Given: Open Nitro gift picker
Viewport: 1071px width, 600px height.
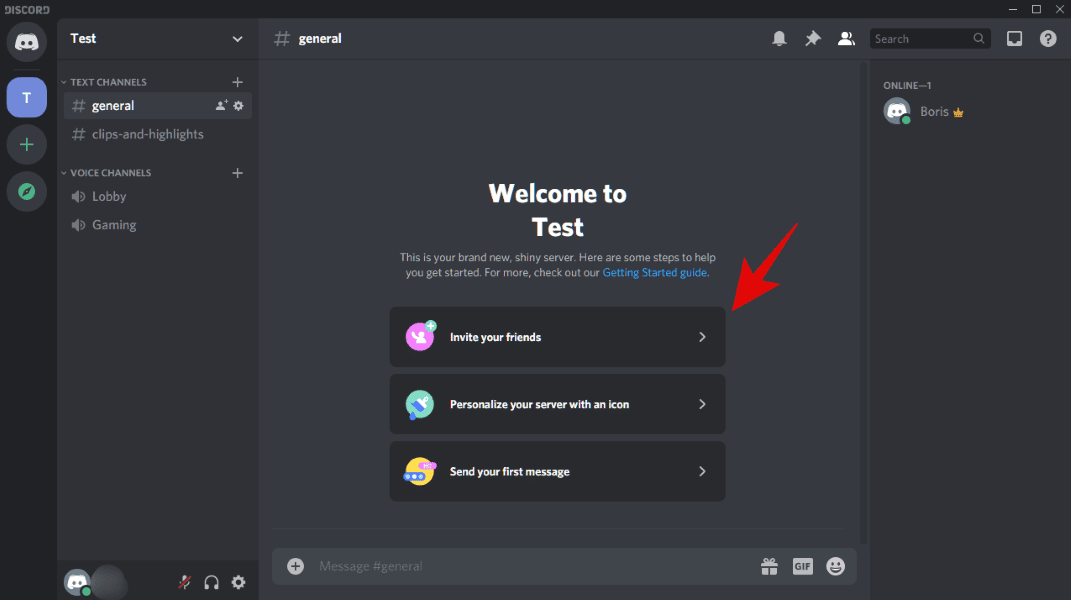Looking at the screenshot, I should coord(769,566).
